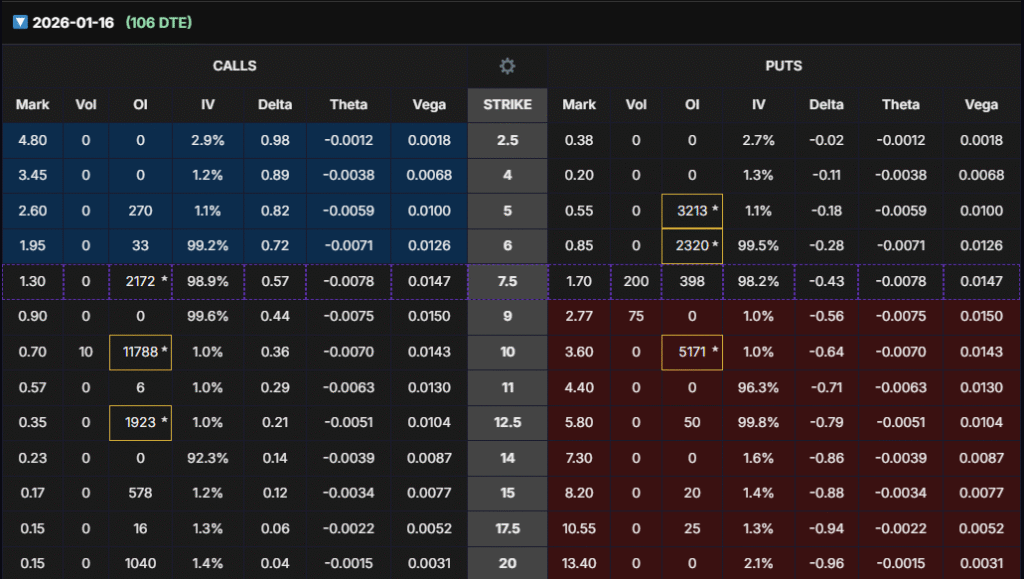Select call mark 1.30 at 7.5 strike

[x=33, y=282]
